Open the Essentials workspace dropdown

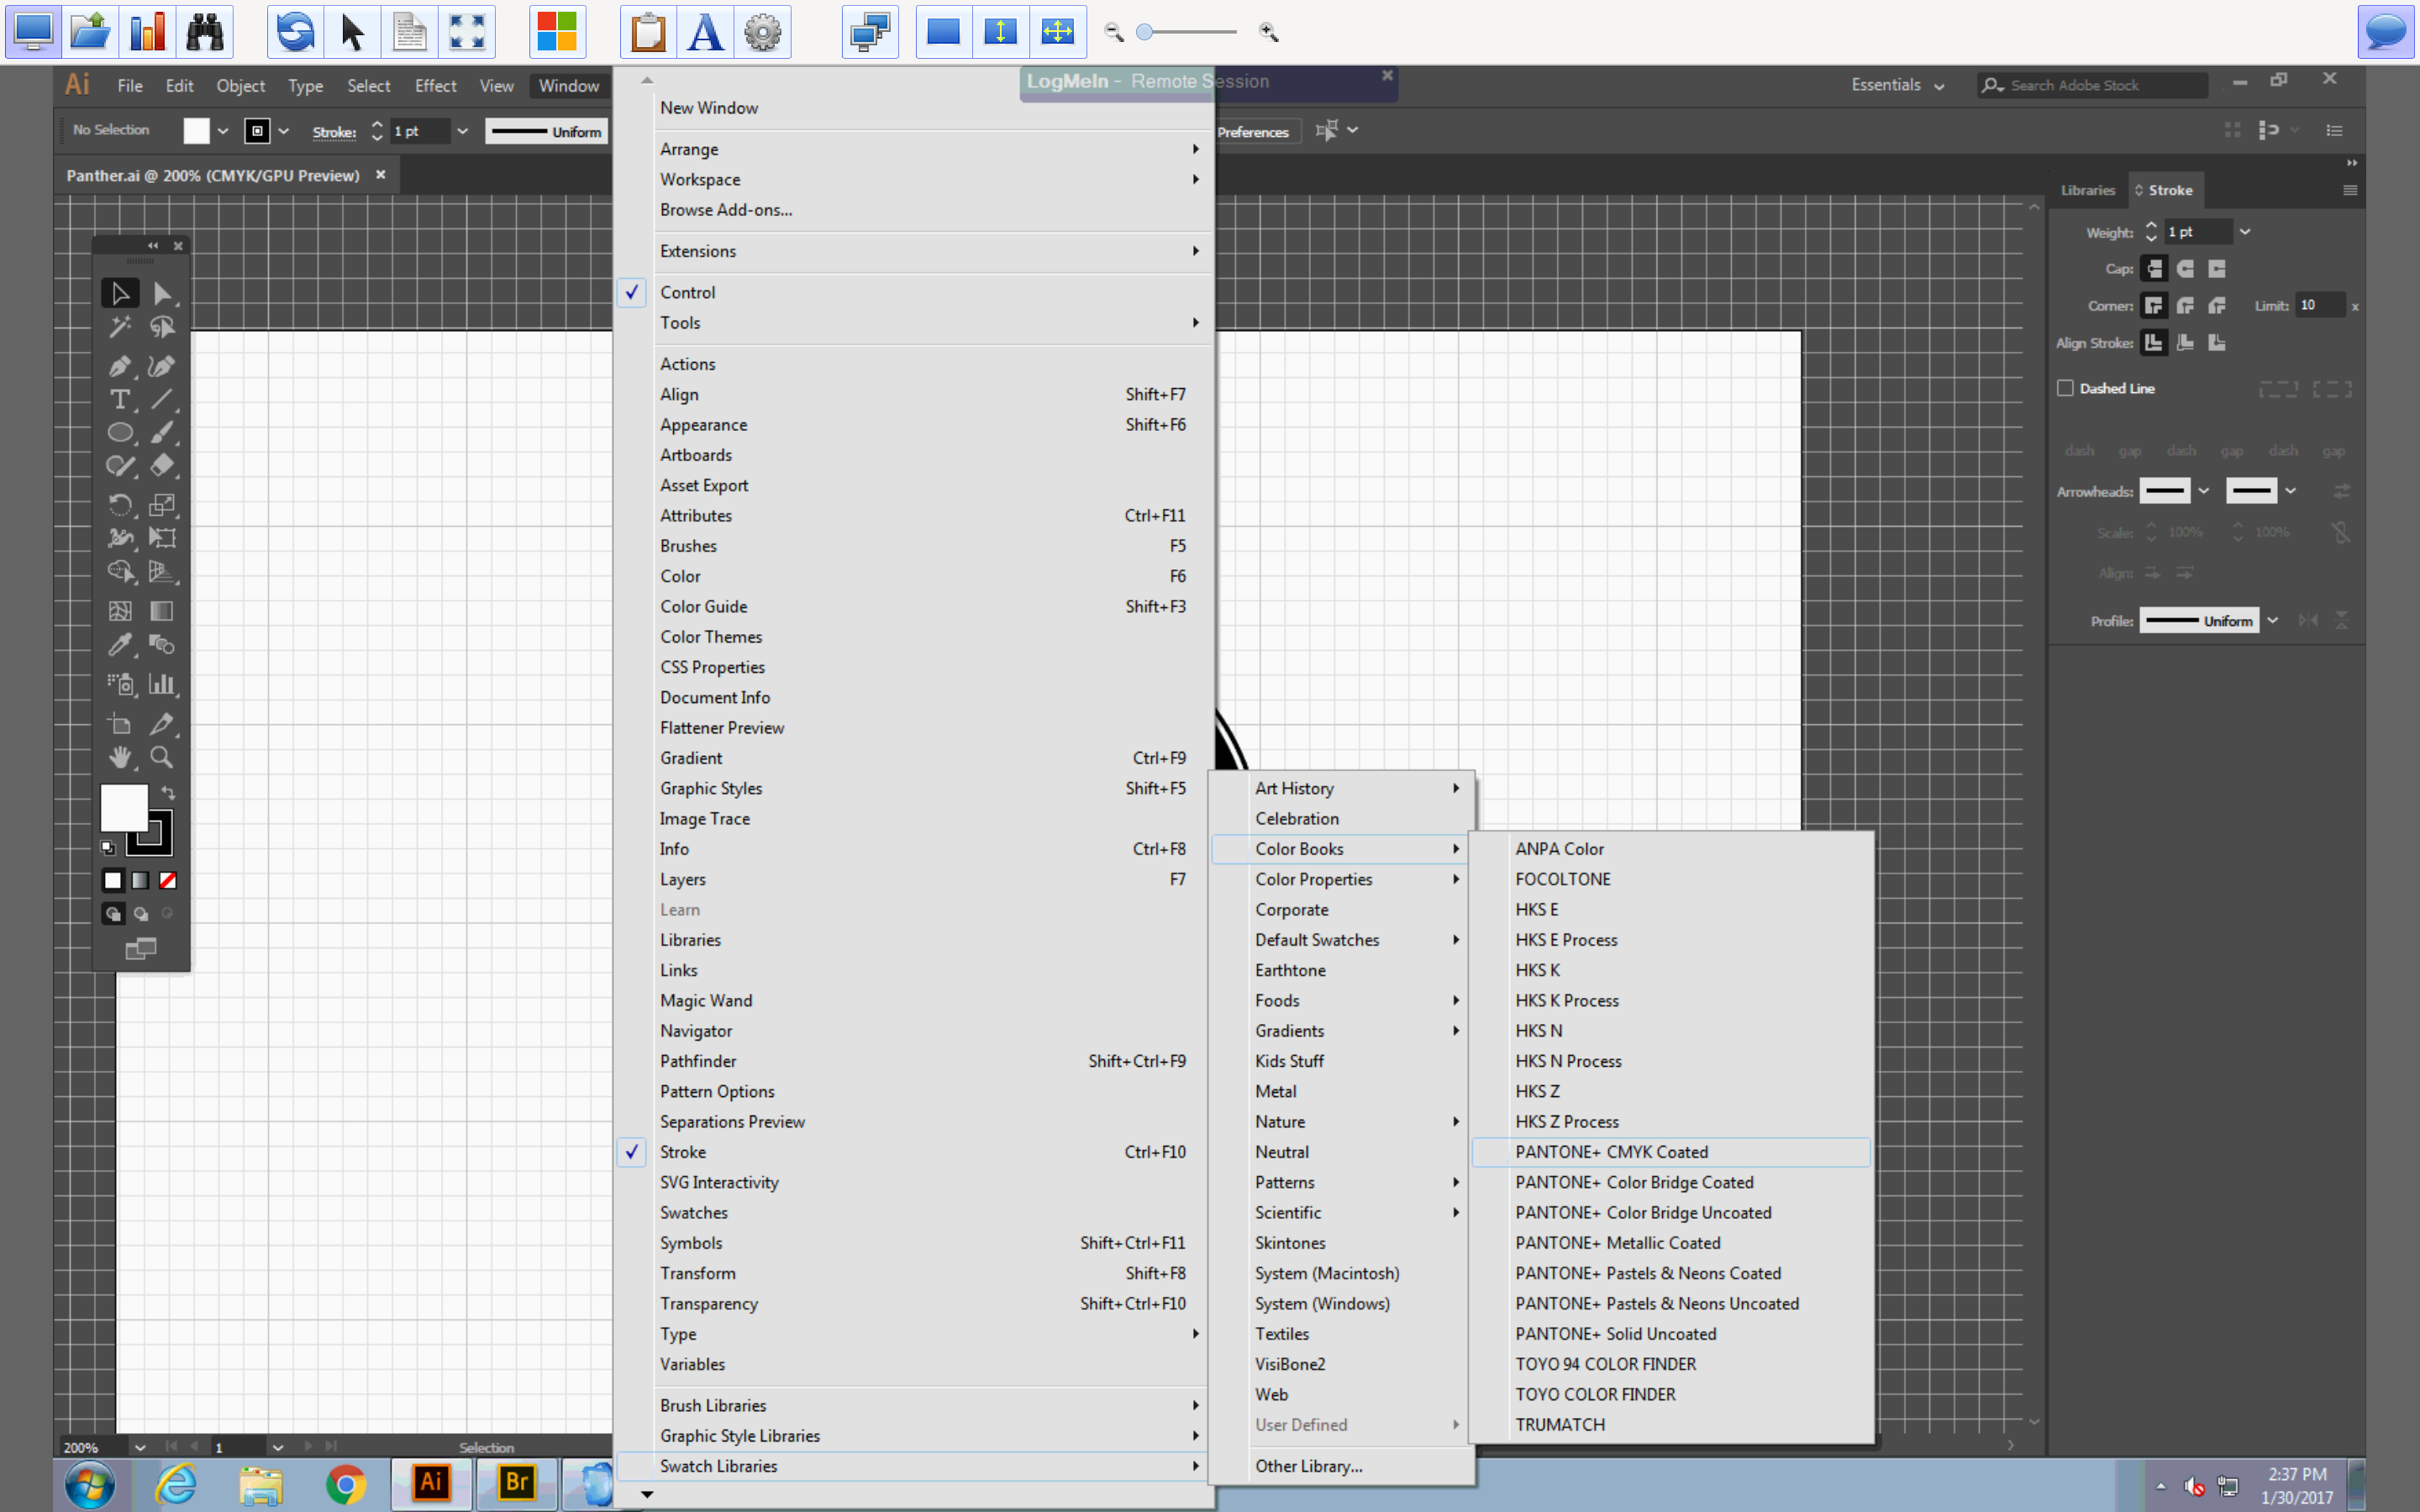1897,85
